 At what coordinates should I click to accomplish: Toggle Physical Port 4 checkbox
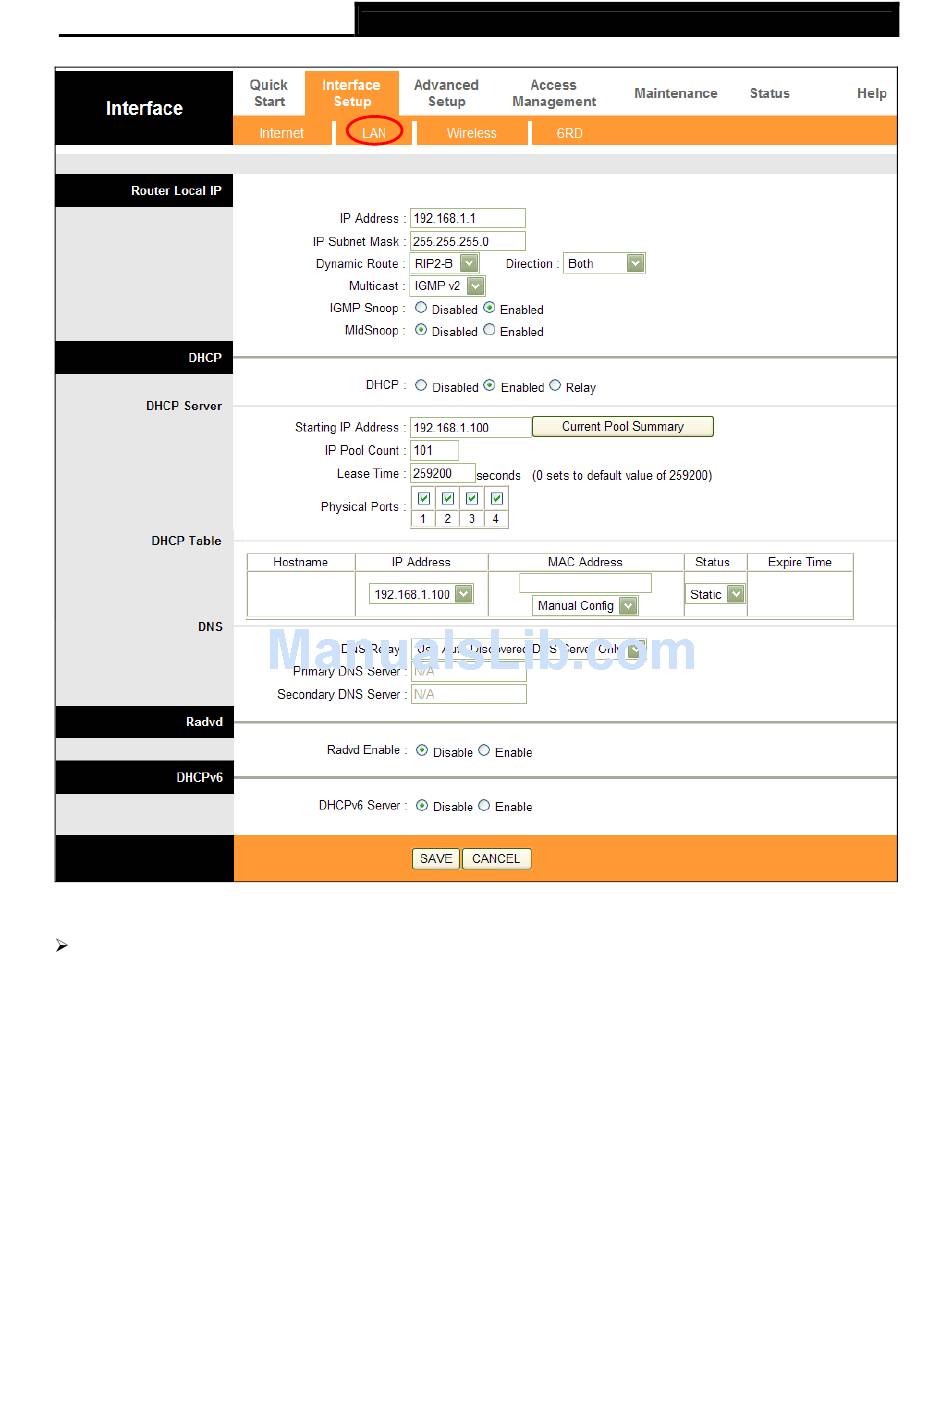point(497,498)
